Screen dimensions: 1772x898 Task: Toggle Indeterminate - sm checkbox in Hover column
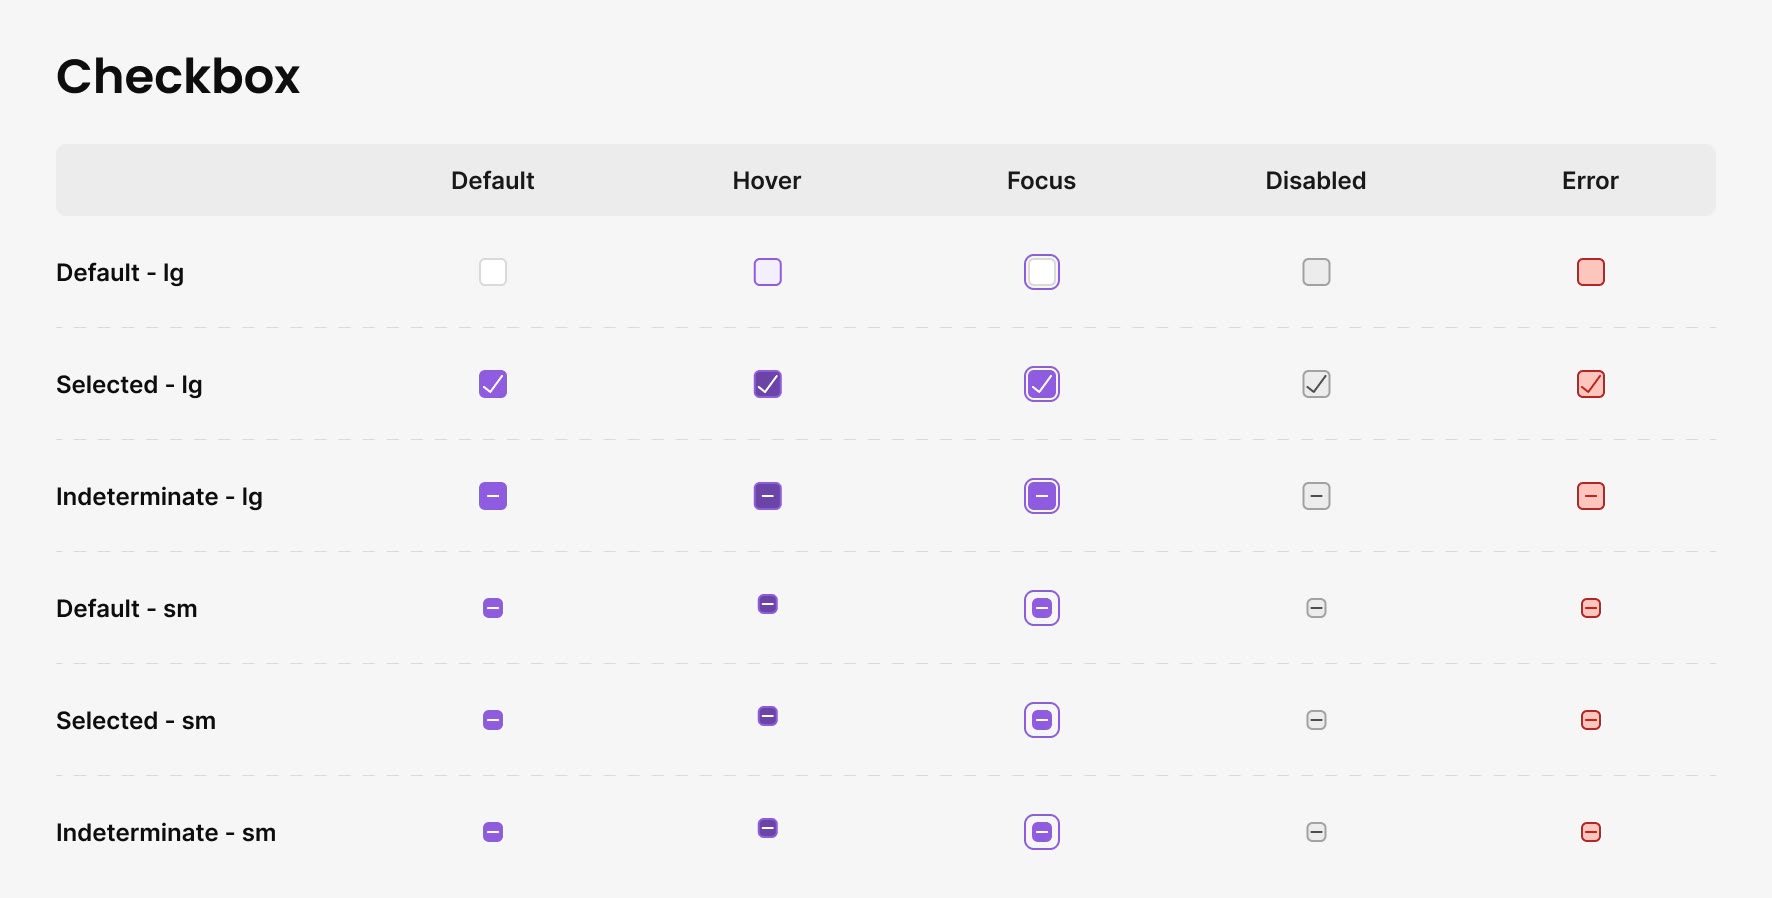pos(768,828)
